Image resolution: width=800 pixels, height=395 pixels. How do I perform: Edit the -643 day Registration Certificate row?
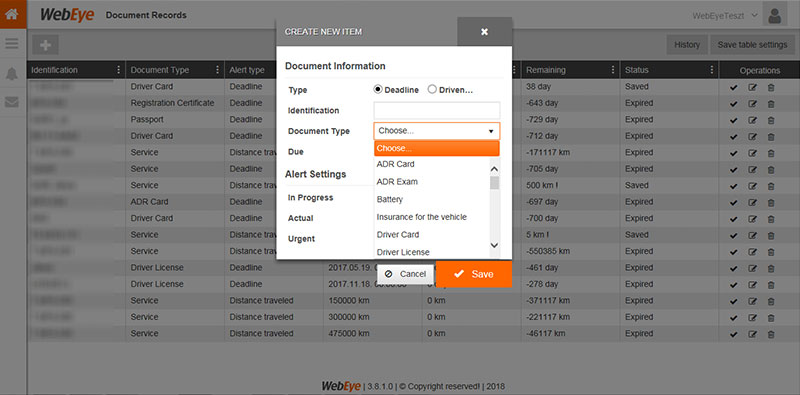pos(752,104)
